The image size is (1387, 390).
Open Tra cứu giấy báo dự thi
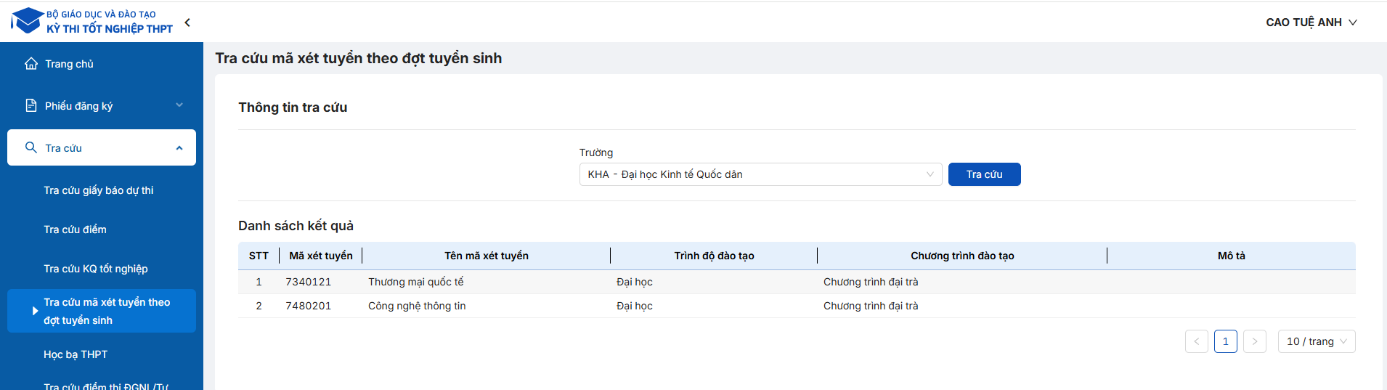(x=101, y=190)
